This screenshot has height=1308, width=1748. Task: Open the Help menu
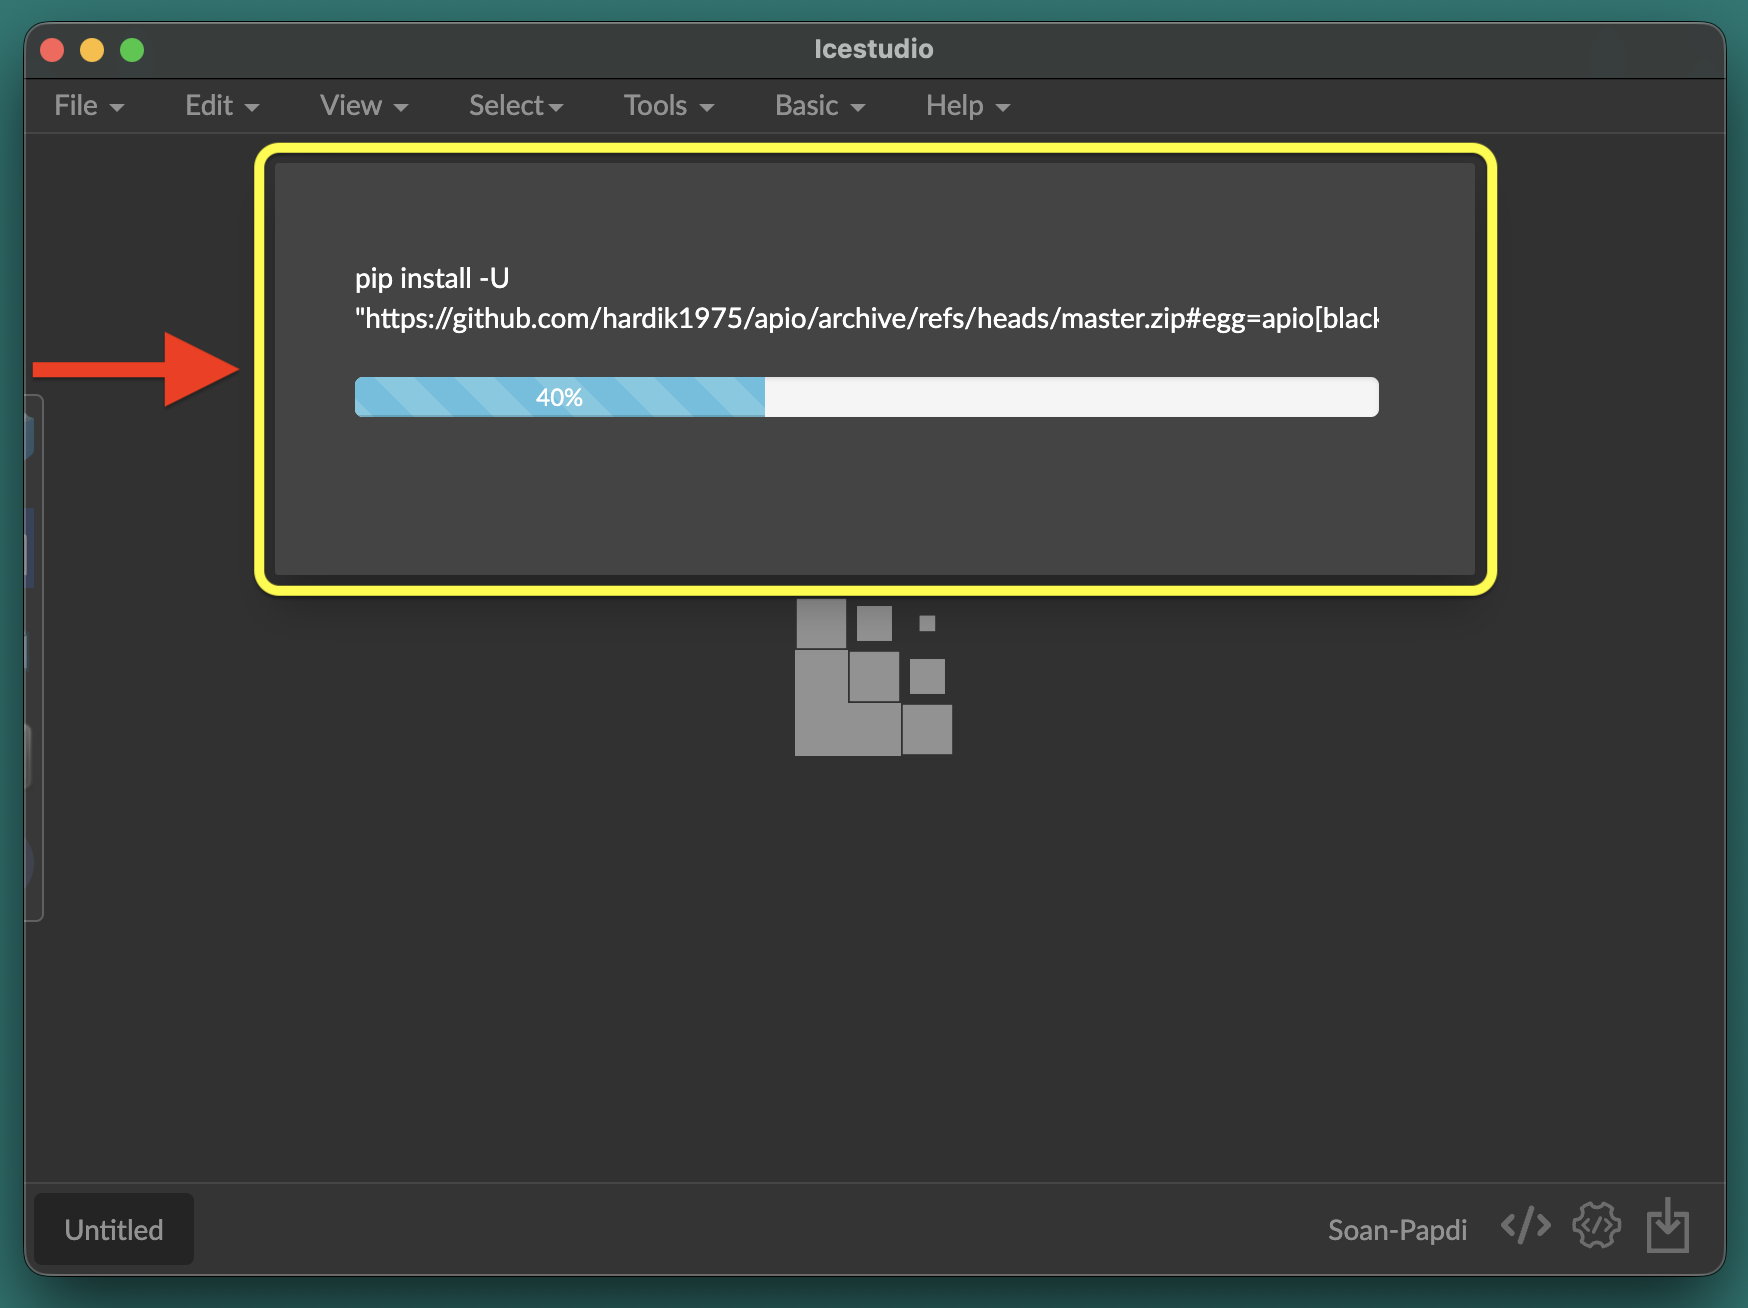[x=968, y=106]
